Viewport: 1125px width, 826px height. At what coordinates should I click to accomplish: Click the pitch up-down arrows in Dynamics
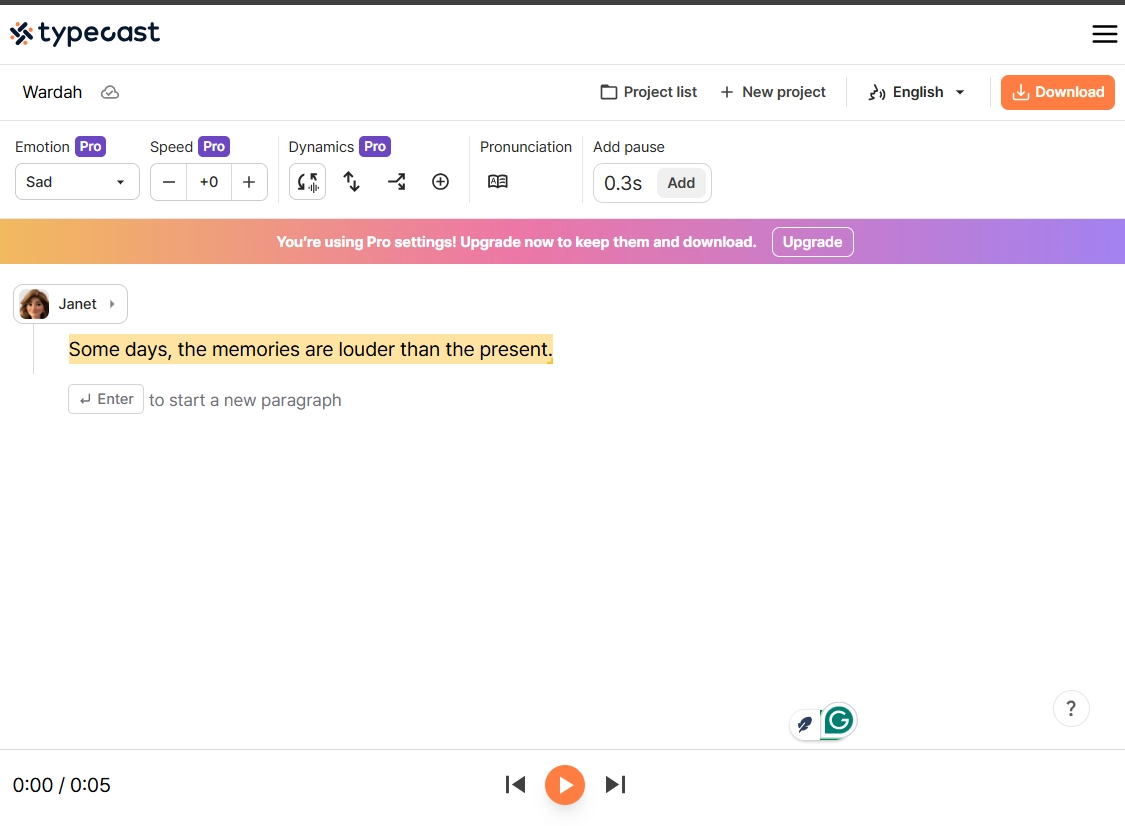(352, 181)
